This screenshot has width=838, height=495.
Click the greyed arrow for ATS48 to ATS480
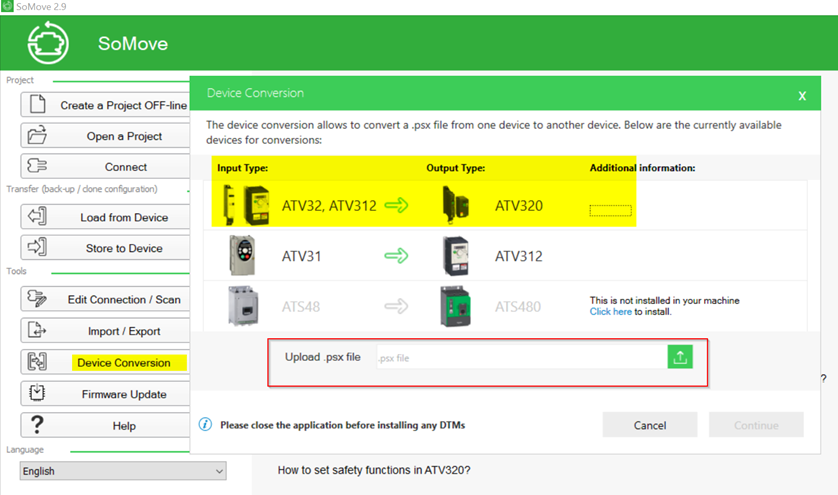(x=396, y=306)
